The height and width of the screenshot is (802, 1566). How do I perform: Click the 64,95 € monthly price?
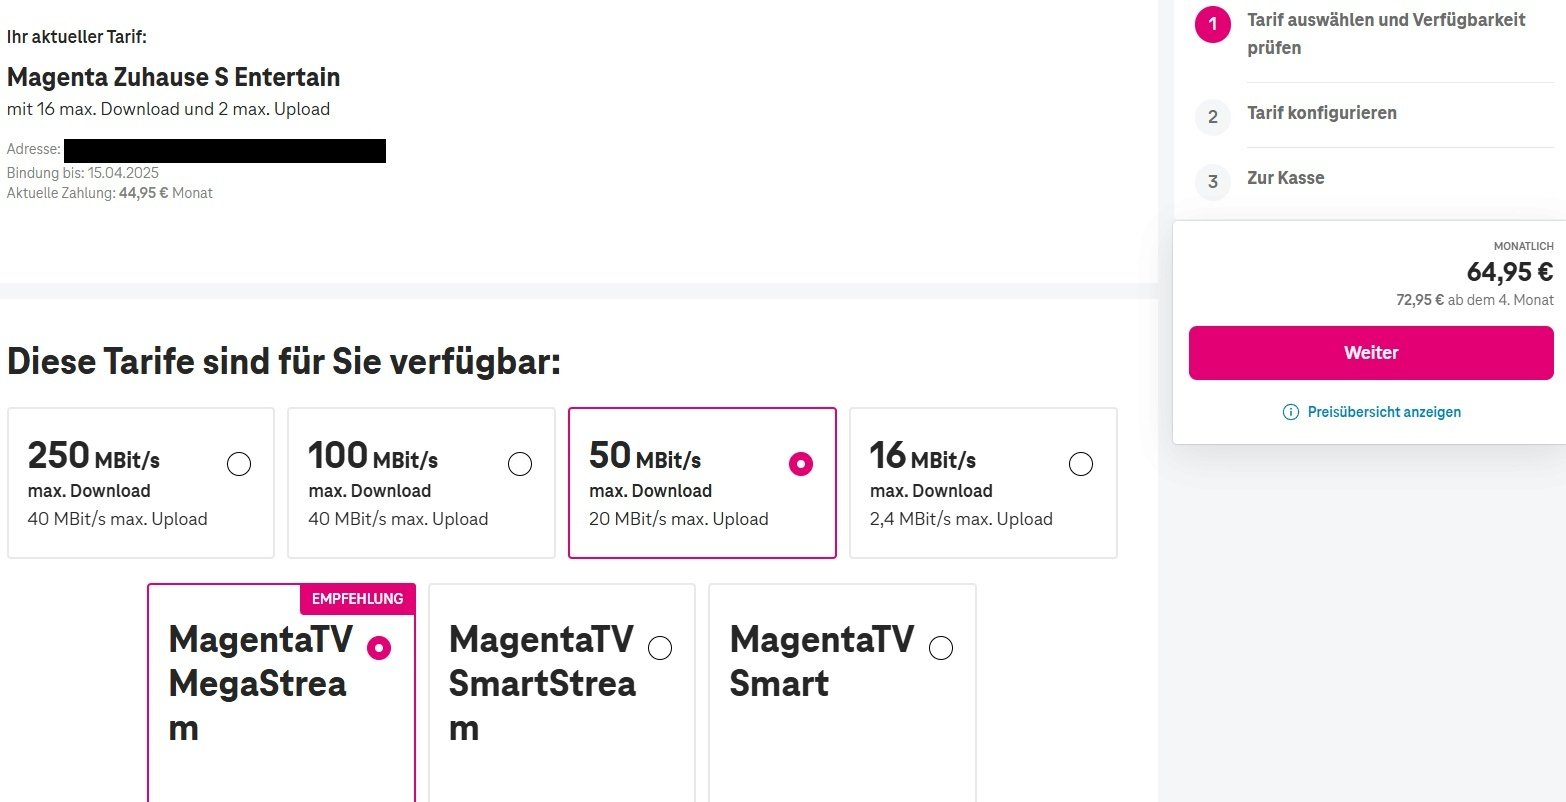click(x=1509, y=272)
